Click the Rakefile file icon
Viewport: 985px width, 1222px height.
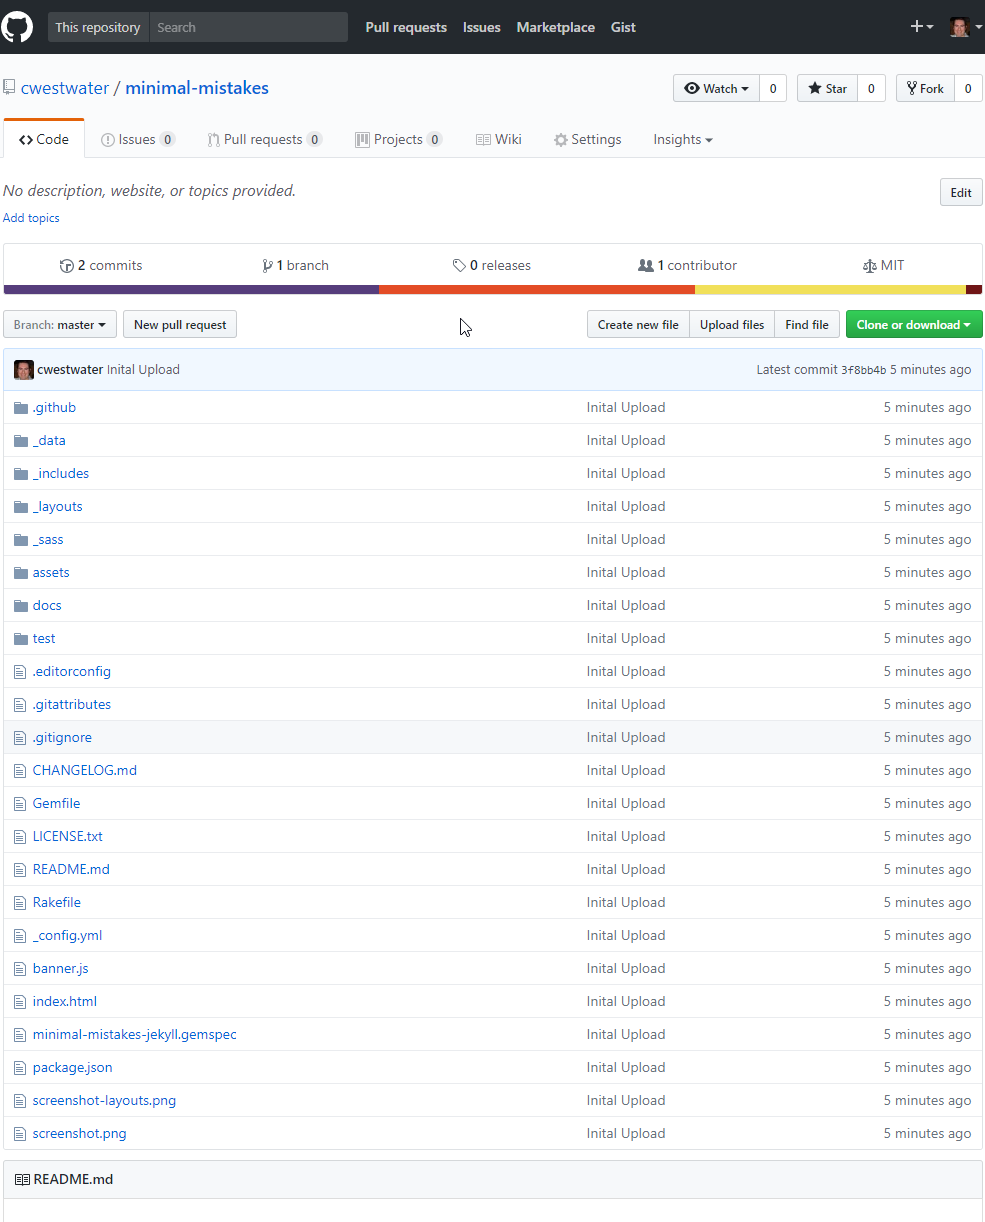[20, 903]
